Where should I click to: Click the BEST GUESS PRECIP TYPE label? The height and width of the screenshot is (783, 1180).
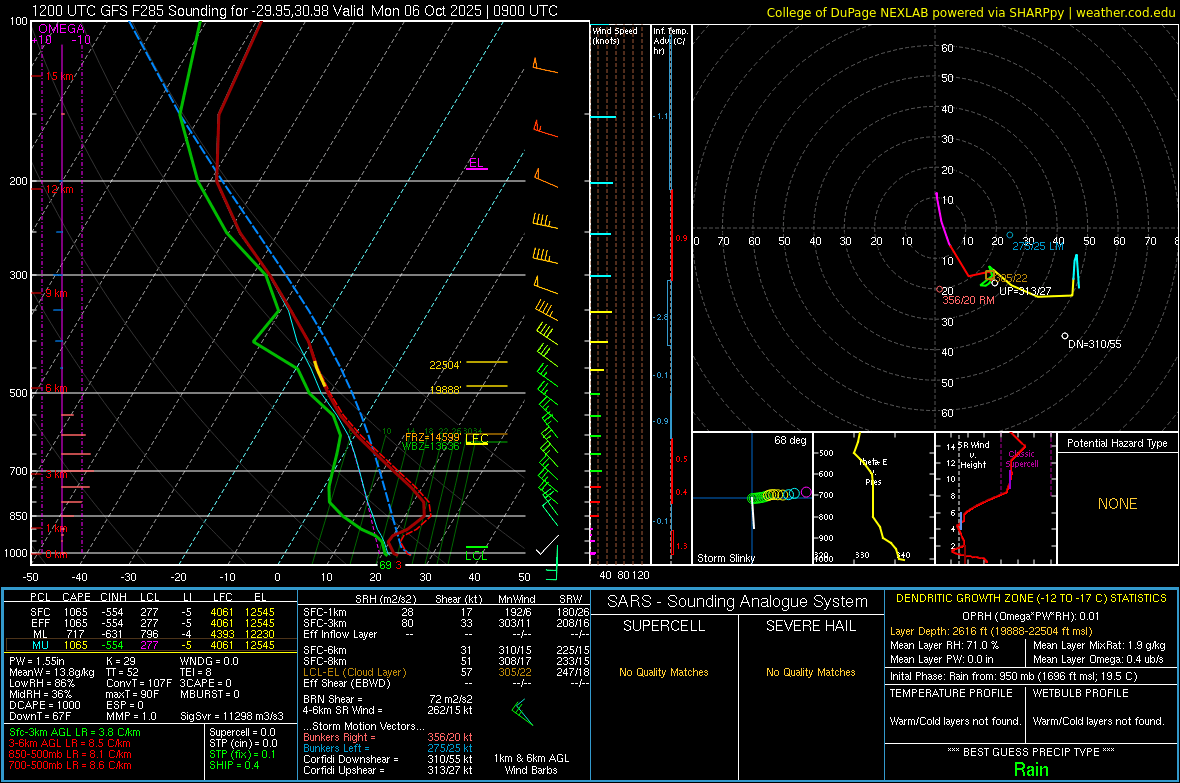(1031, 752)
